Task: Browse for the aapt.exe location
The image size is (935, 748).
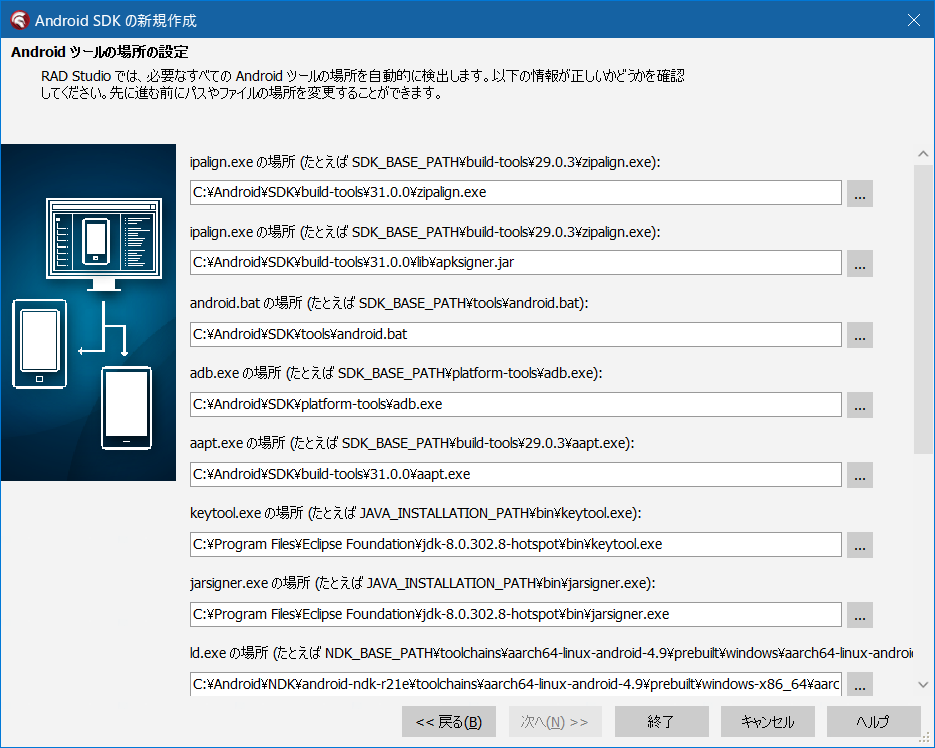Action: (859, 475)
